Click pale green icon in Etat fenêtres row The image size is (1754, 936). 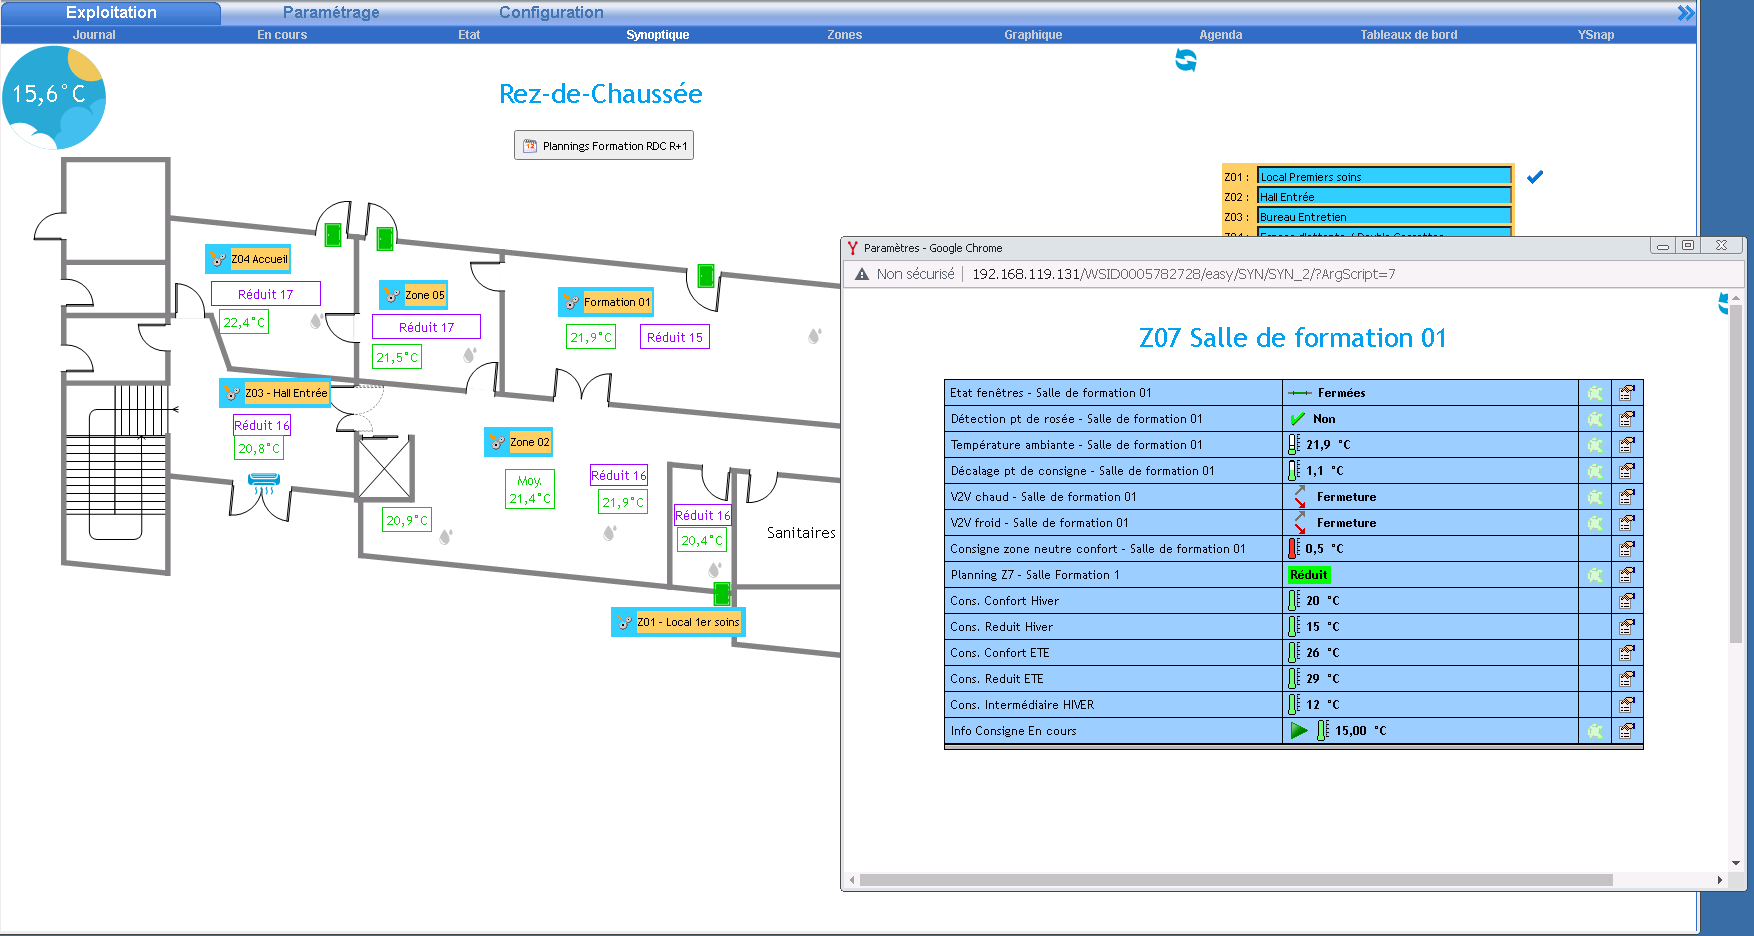tap(1595, 393)
